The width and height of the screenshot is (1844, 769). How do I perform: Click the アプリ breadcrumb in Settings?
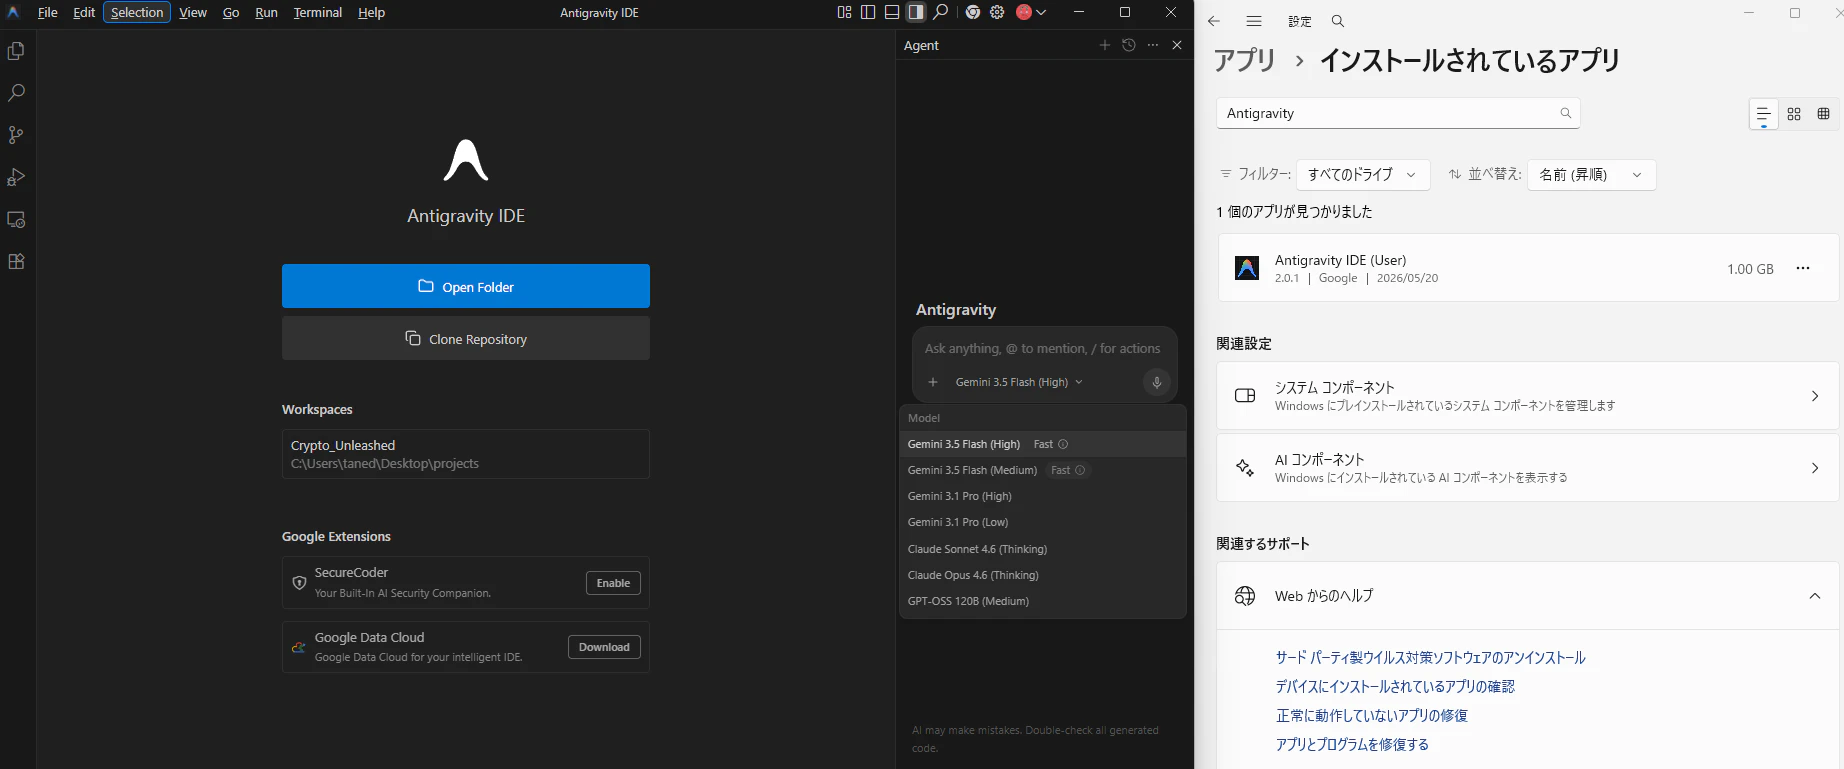coord(1245,61)
